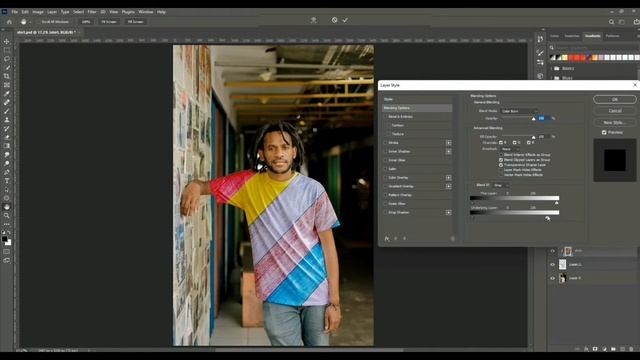Select the Pen tool
The image size is (640, 360).
(7, 172)
